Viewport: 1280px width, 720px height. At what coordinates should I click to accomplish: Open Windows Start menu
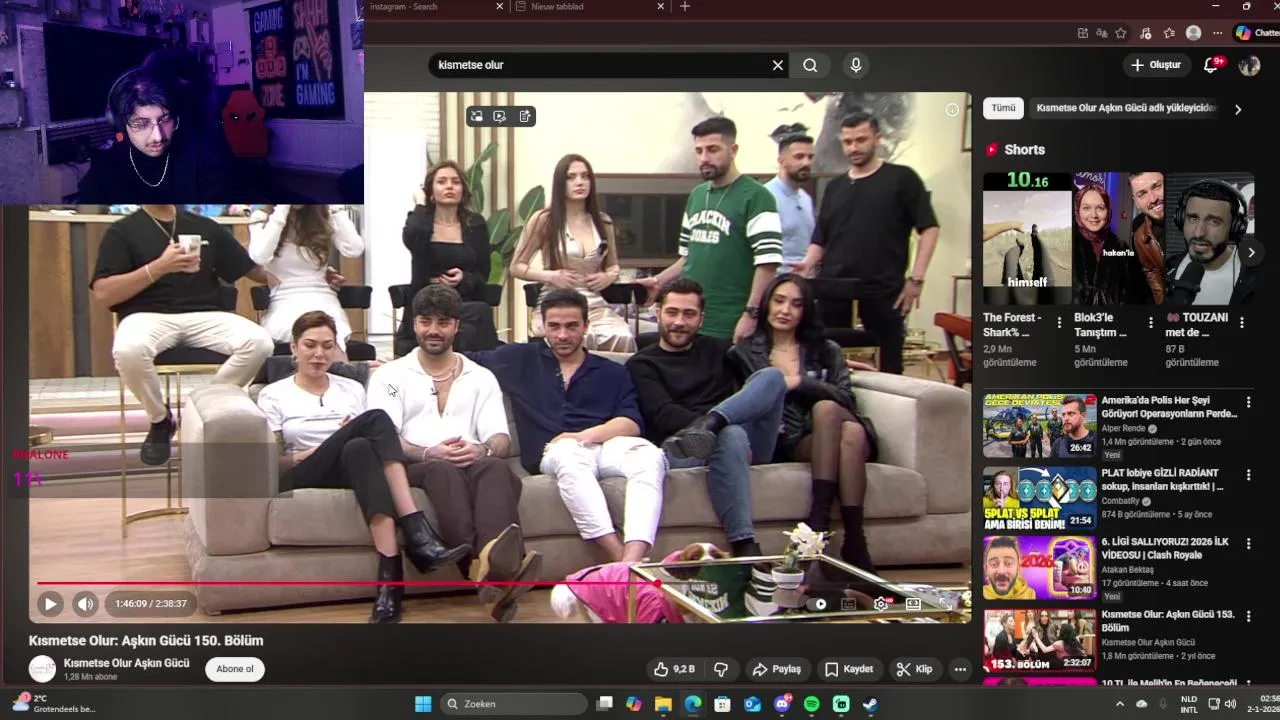click(423, 704)
